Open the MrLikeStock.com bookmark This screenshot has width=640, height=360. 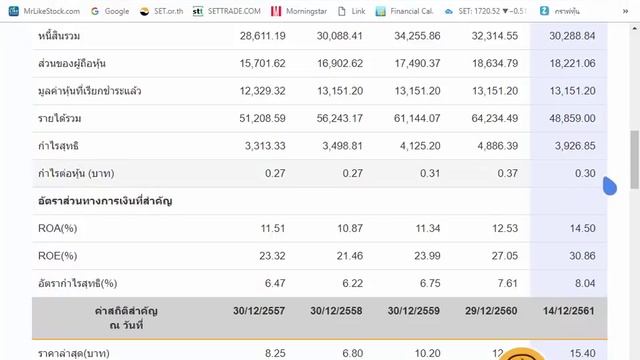click(x=44, y=11)
